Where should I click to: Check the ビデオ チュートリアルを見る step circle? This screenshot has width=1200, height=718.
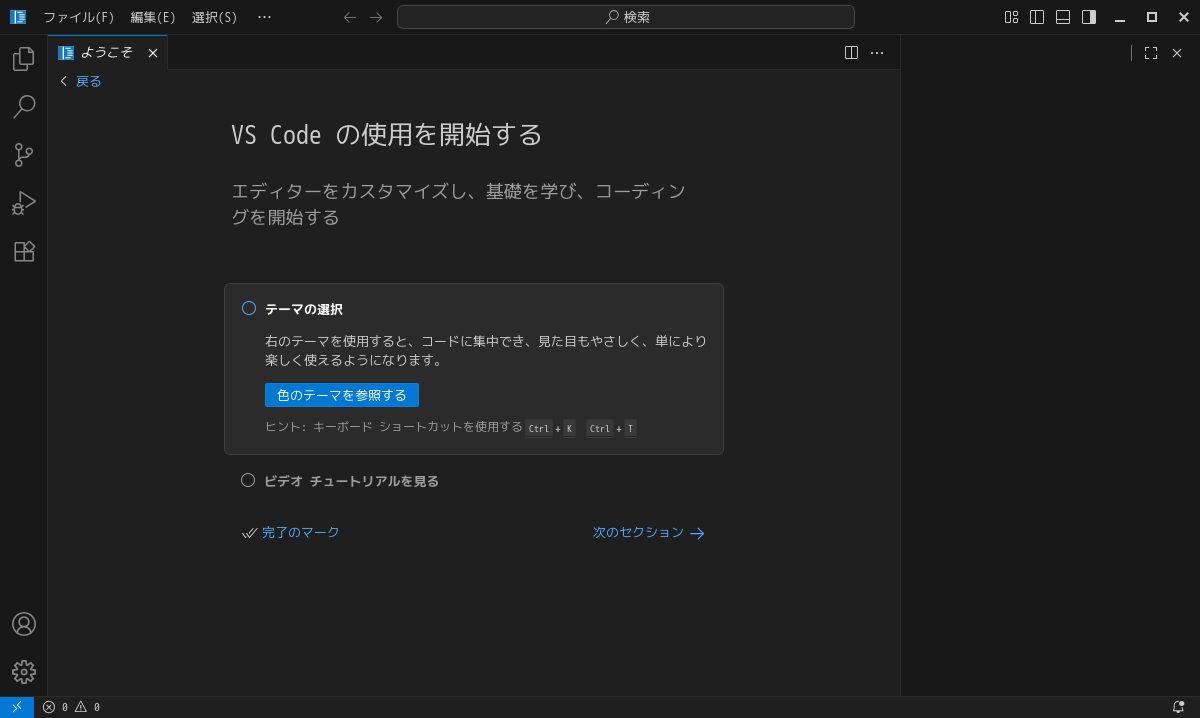pos(248,480)
